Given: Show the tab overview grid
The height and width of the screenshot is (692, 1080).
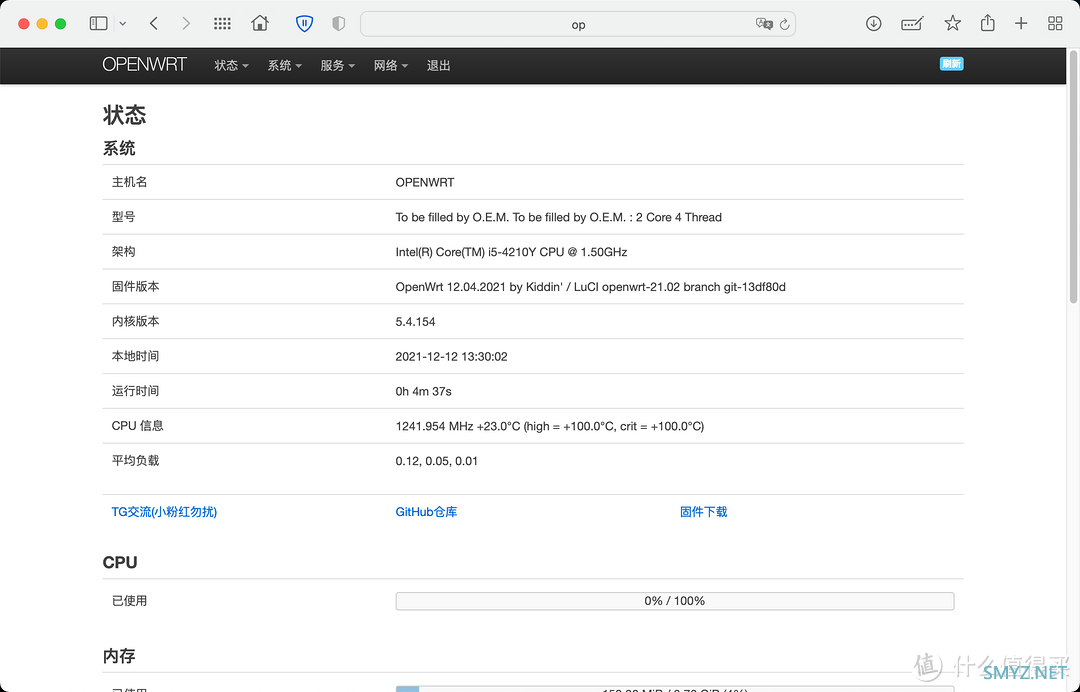Looking at the screenshot, I should (x=1055, y=23).
